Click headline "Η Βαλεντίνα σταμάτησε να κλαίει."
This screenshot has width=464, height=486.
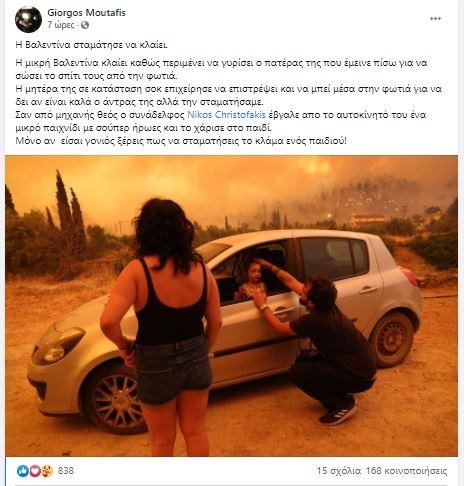point(92,45)
